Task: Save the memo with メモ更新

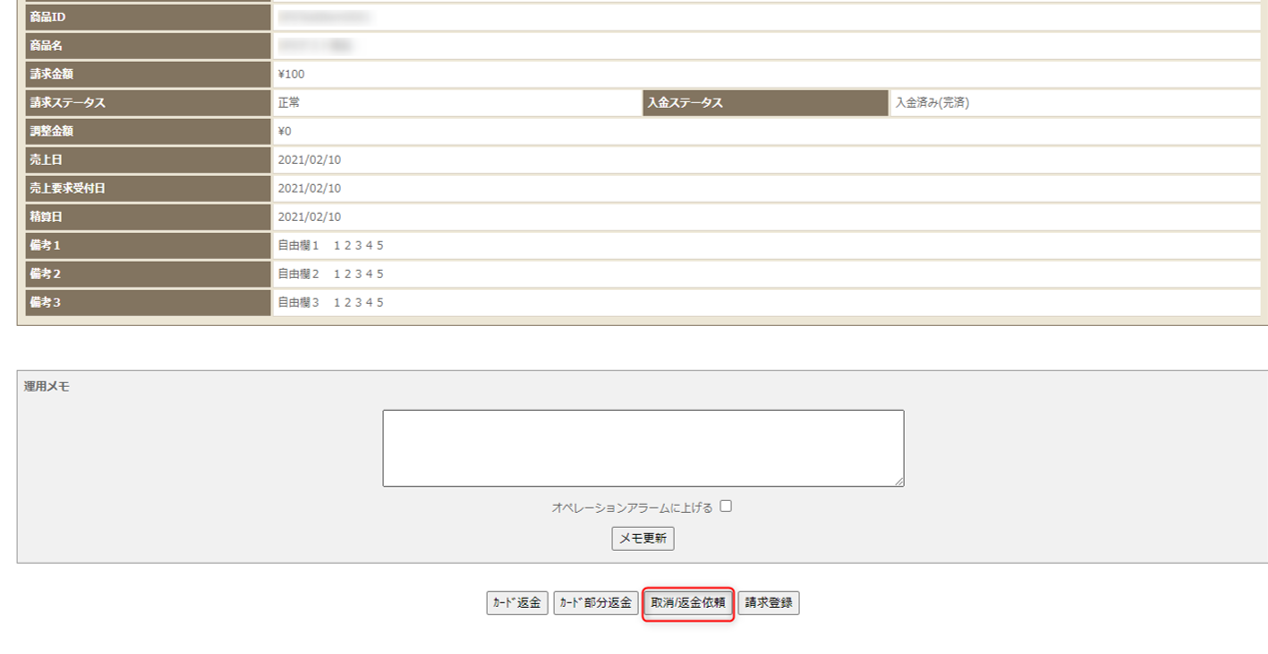Action: coord(643,539)
